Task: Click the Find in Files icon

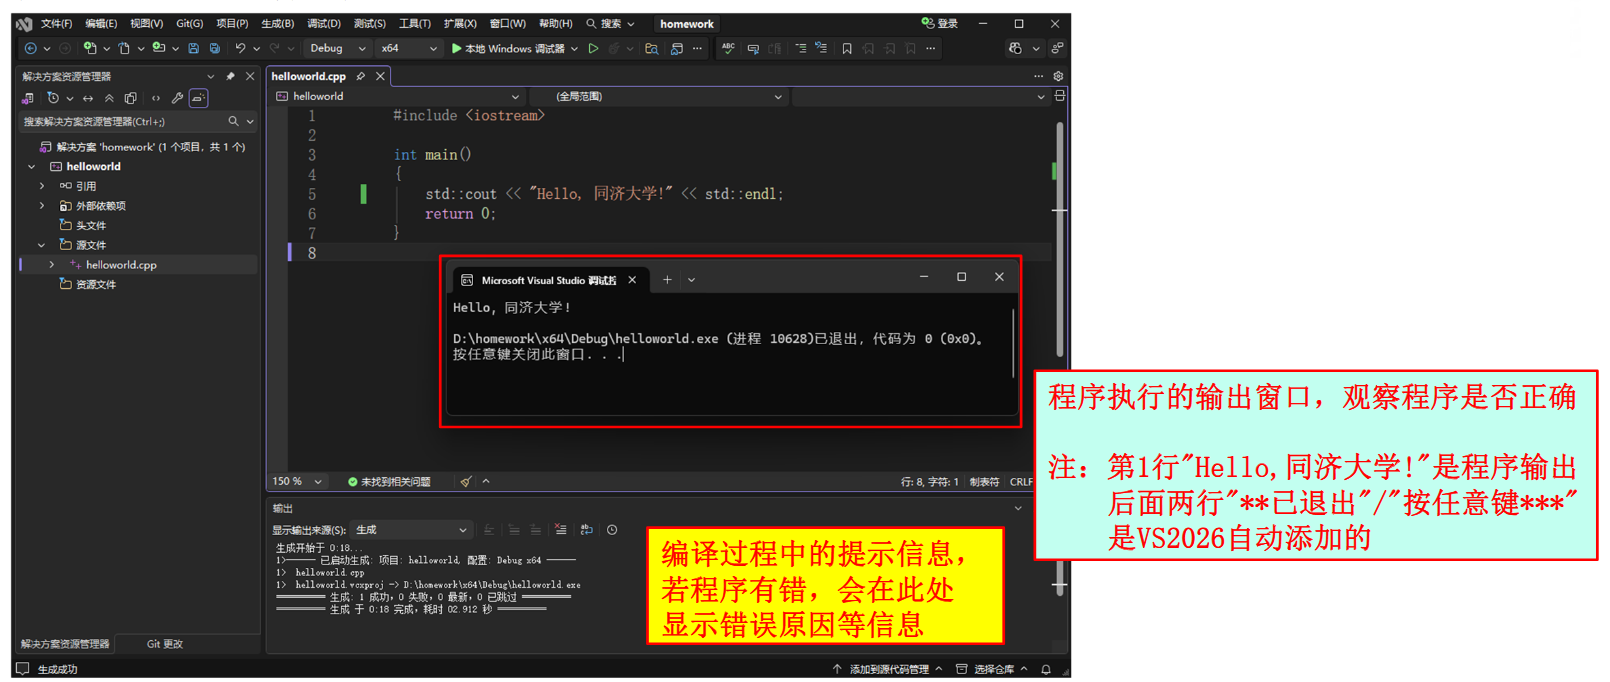Action: pyautogui.click(x=652, y=48)
